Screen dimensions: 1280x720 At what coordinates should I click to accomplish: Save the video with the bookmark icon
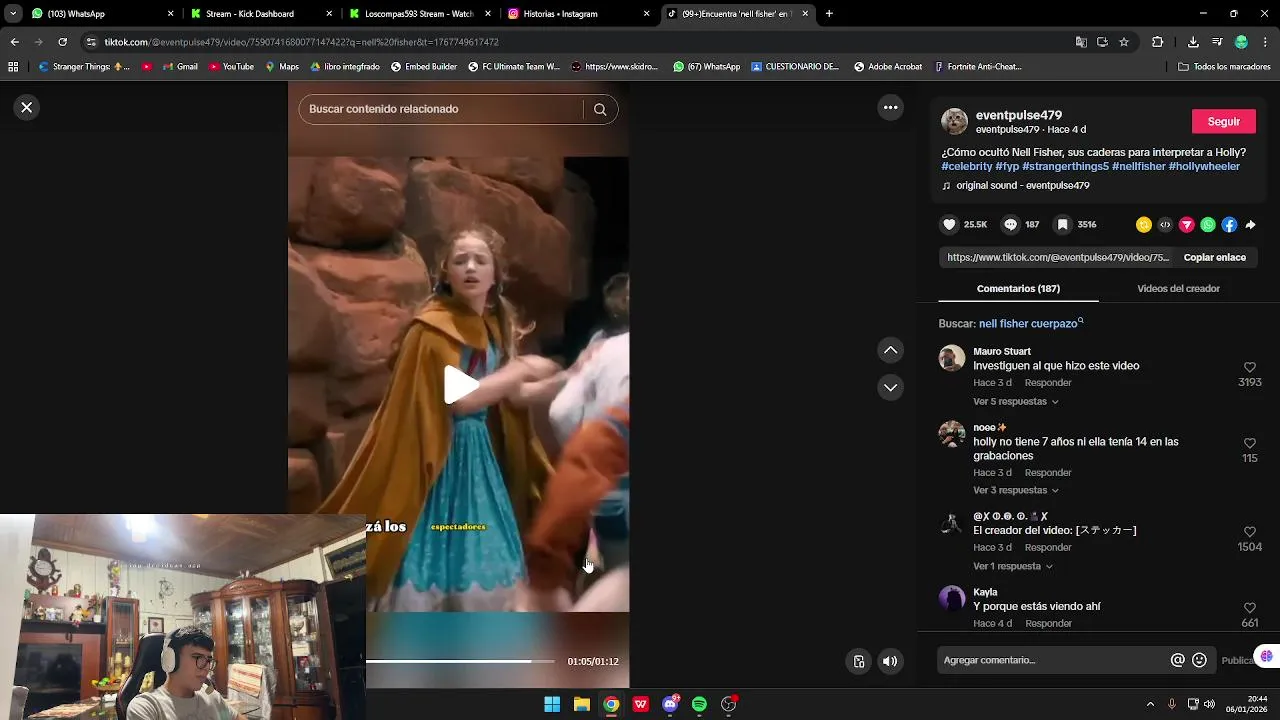1063,225
